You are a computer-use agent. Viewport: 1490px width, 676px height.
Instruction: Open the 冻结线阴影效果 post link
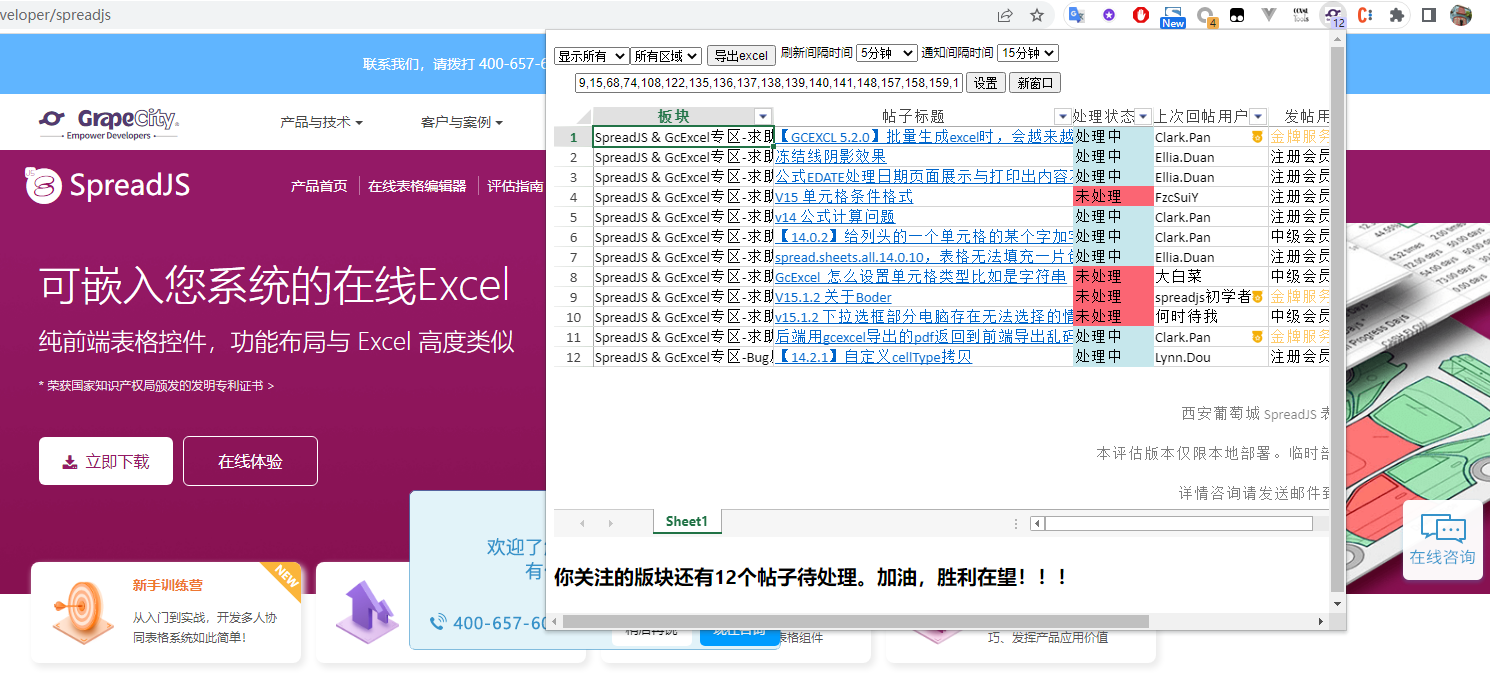[830, 156]
